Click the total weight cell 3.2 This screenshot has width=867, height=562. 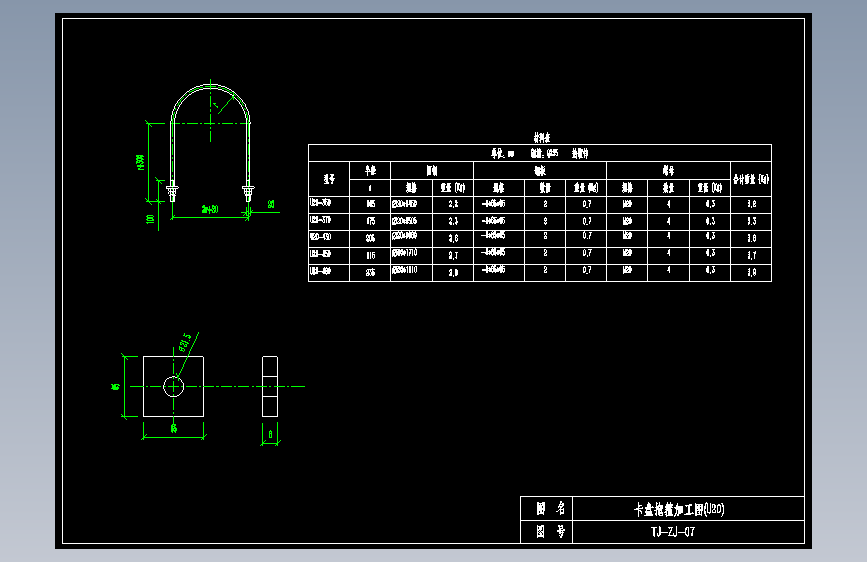click(x=751, y=204)
